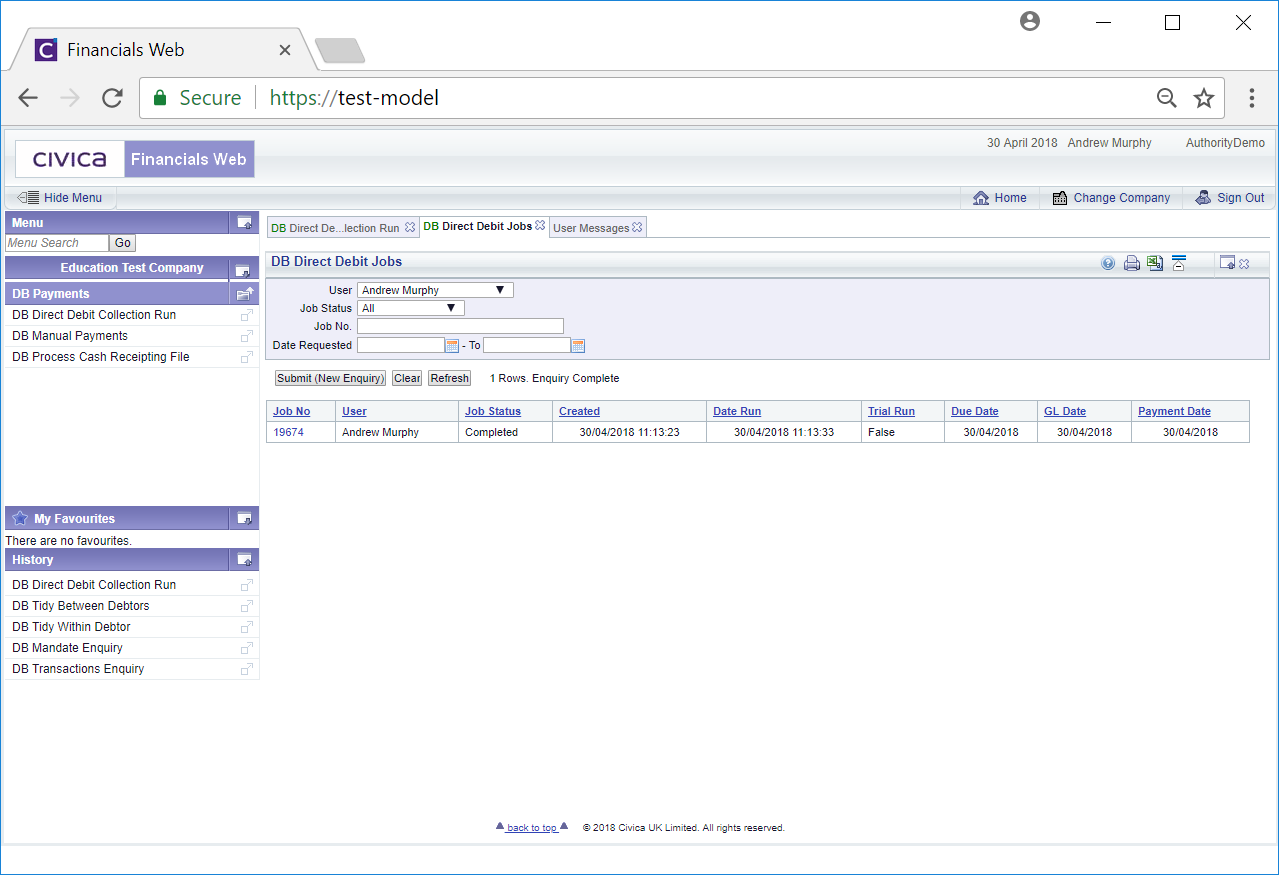Export results with the Excel icon
The image size is (1279, 875).
click(x=1155, y=263)
